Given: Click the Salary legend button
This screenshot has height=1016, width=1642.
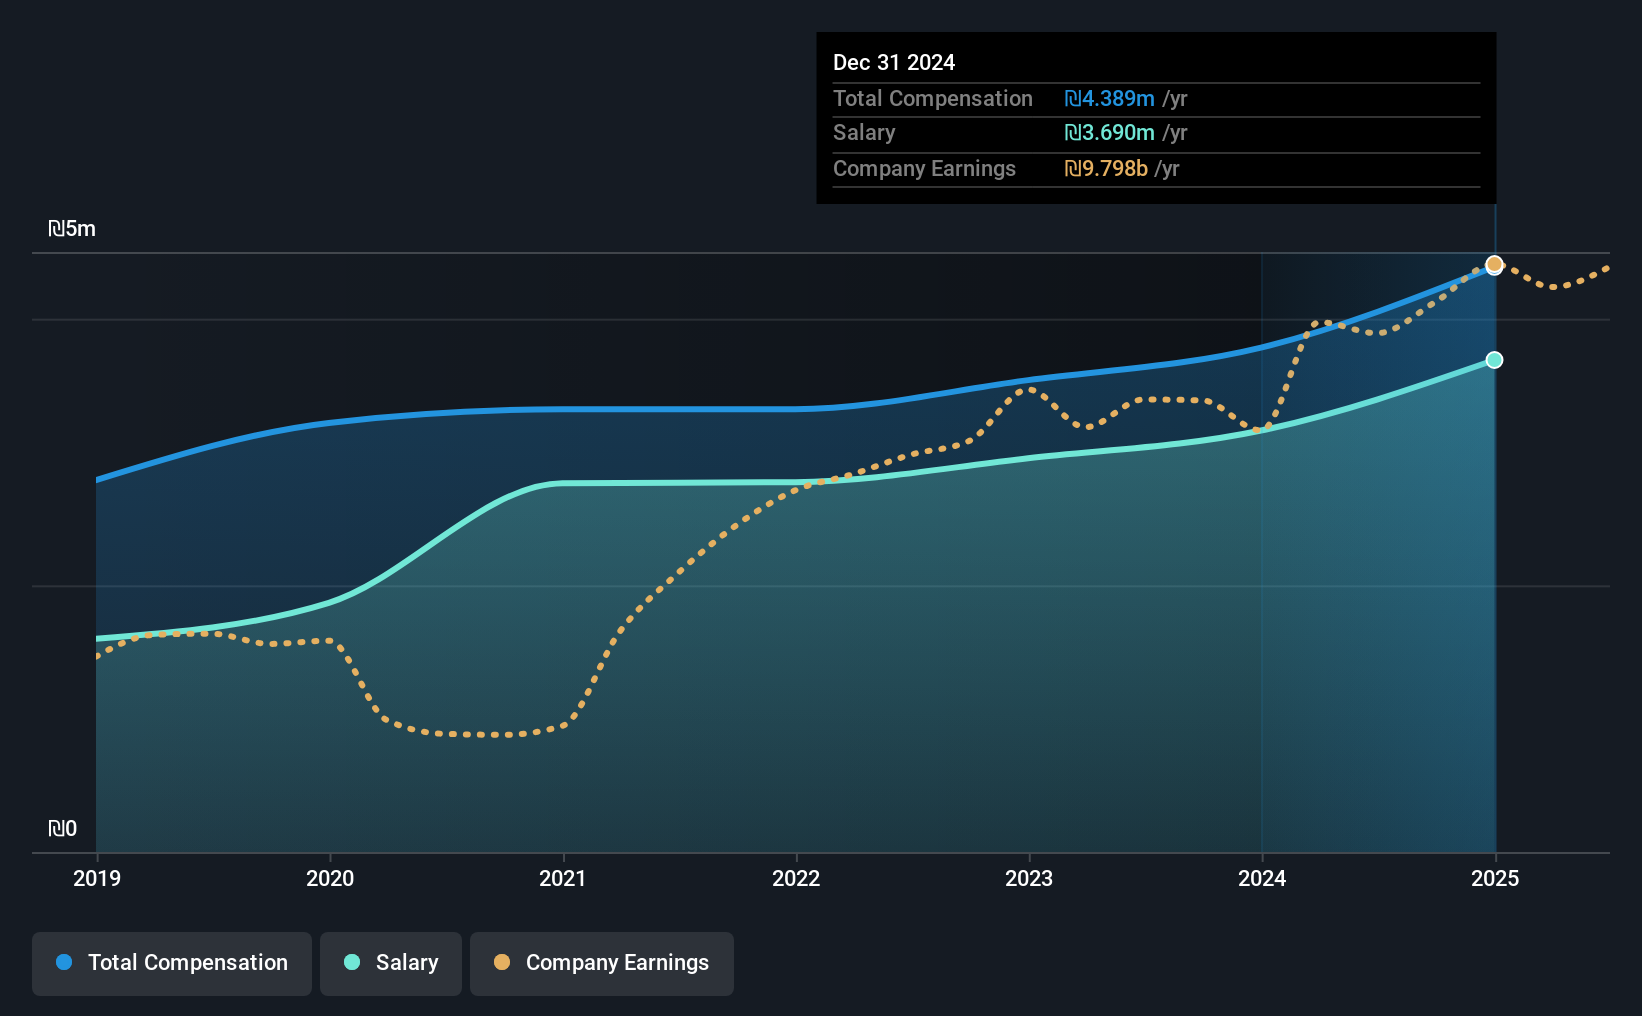Looking at the screenshot, I should click(390, 963).
